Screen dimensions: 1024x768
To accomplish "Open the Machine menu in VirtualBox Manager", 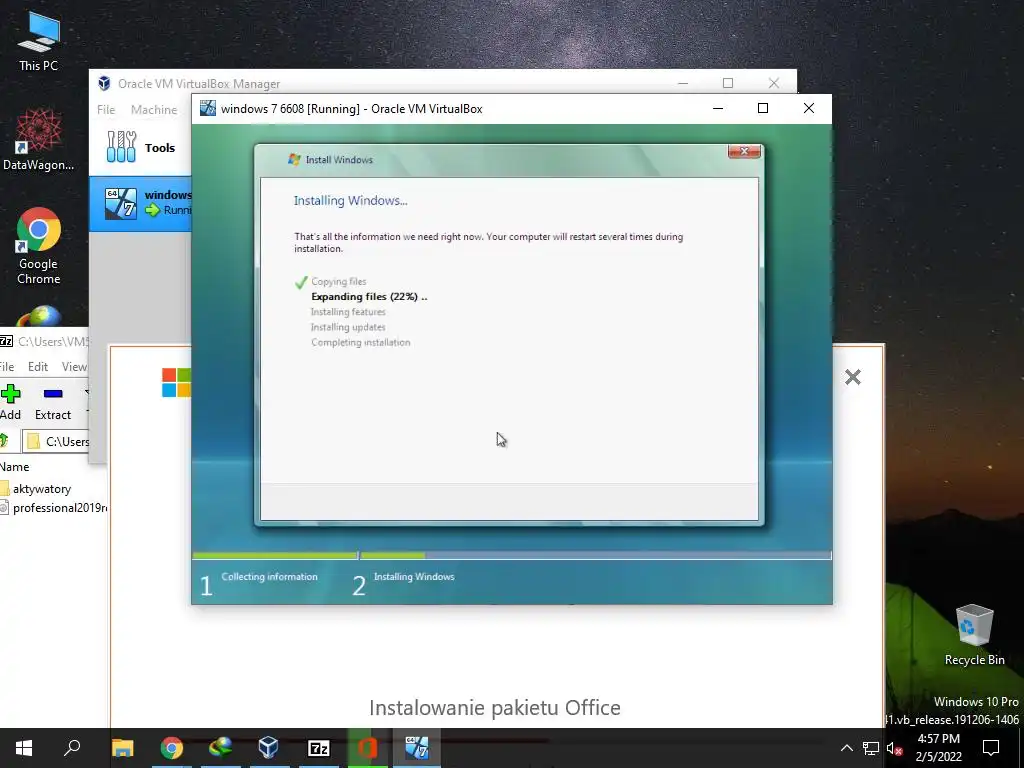I will pyautogui.click(x=153, y=110).
